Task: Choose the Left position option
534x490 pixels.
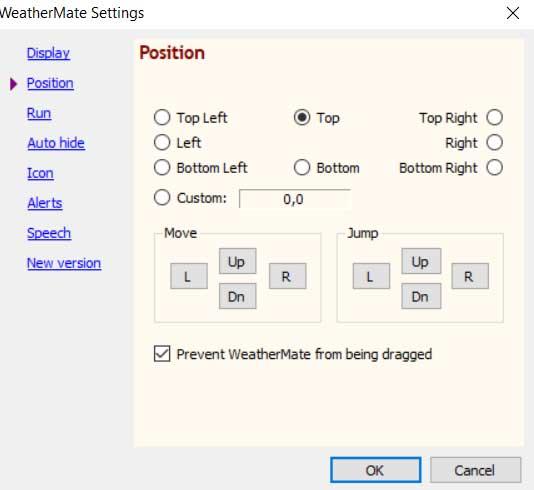Action: pos(162,142)
